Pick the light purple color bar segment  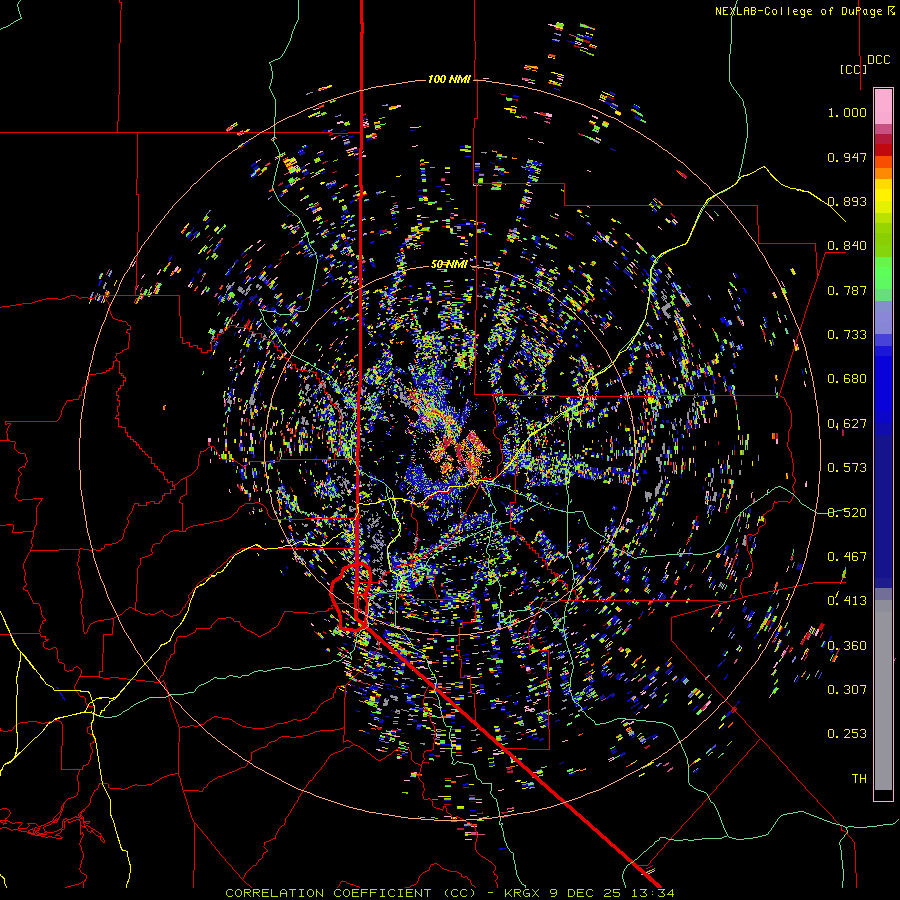tap(883, 317)
